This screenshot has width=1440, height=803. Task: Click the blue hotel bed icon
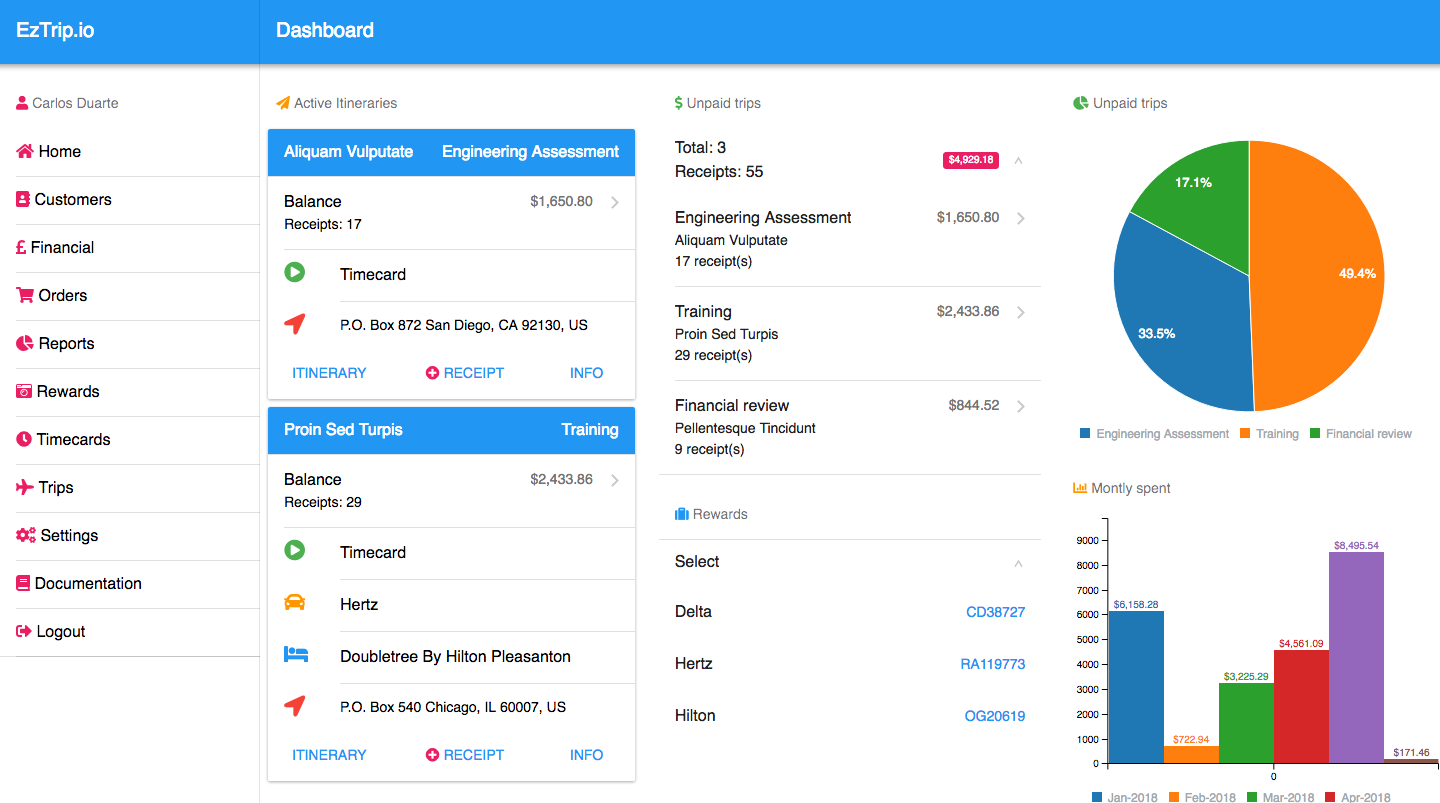[x=294, y=655]
